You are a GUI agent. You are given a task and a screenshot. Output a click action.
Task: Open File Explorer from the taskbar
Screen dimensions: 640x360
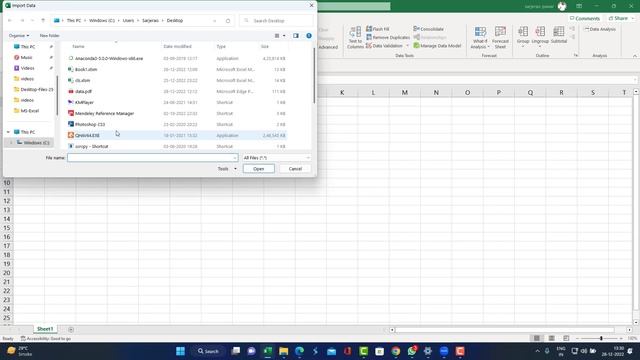tap(283, 351)
